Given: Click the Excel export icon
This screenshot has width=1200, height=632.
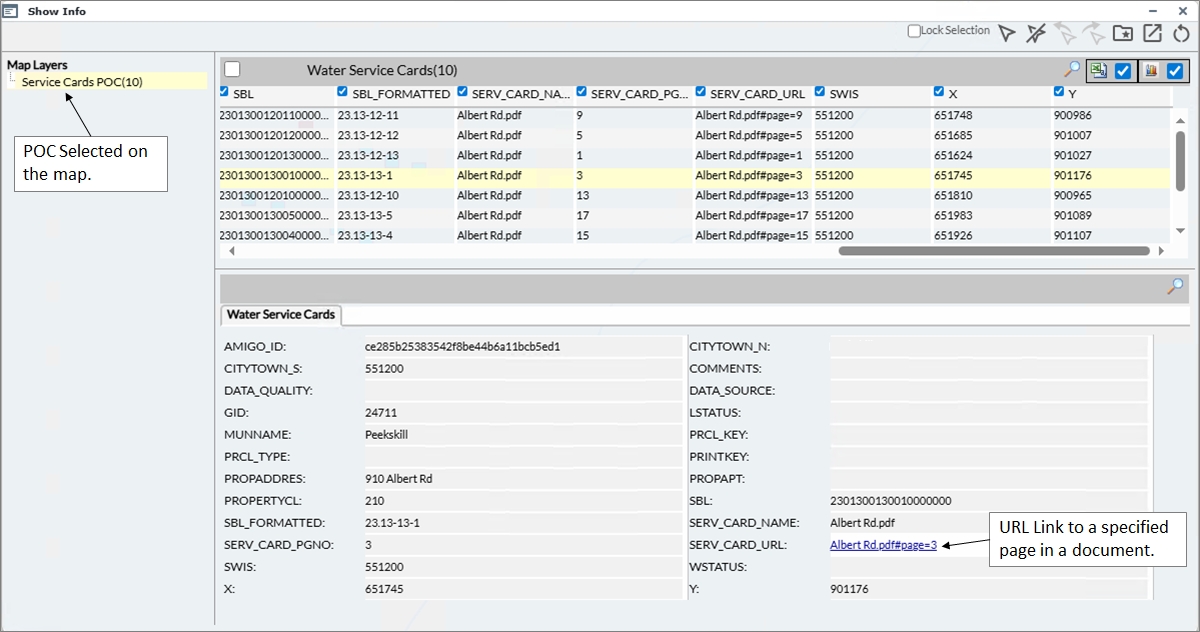Looking at the screenshot, I should click(1099, 71).
